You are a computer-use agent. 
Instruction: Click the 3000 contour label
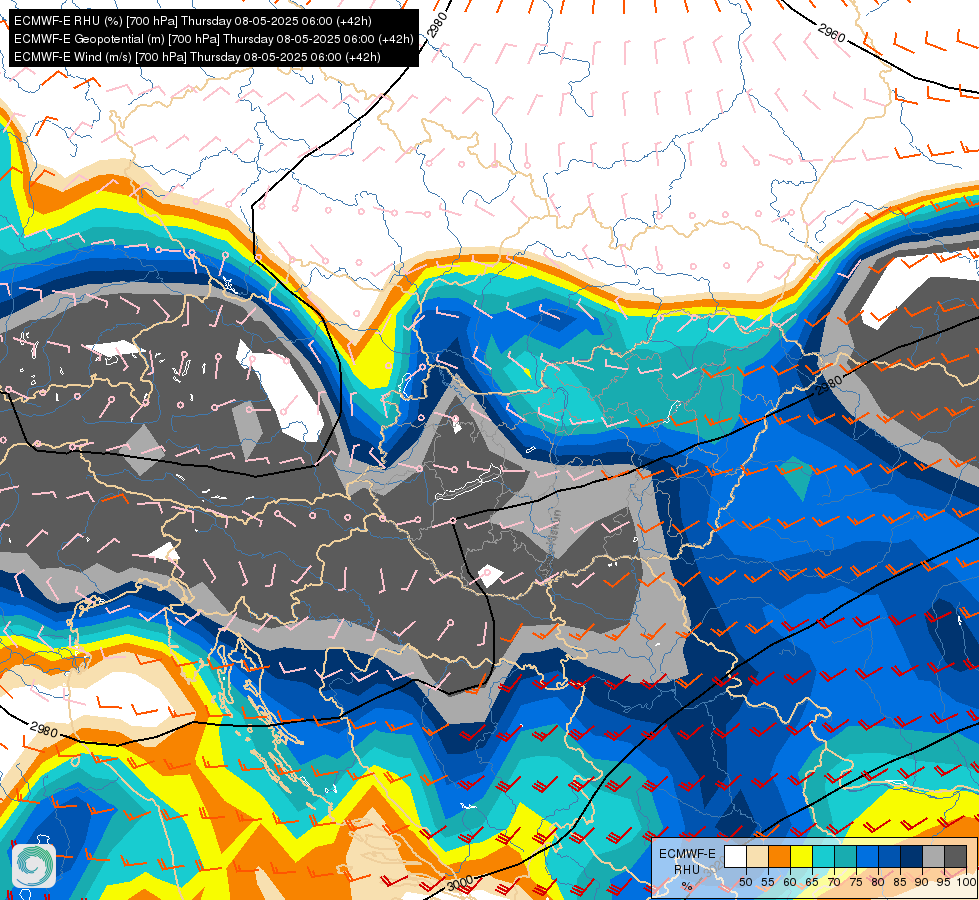(x=460, y=884)
